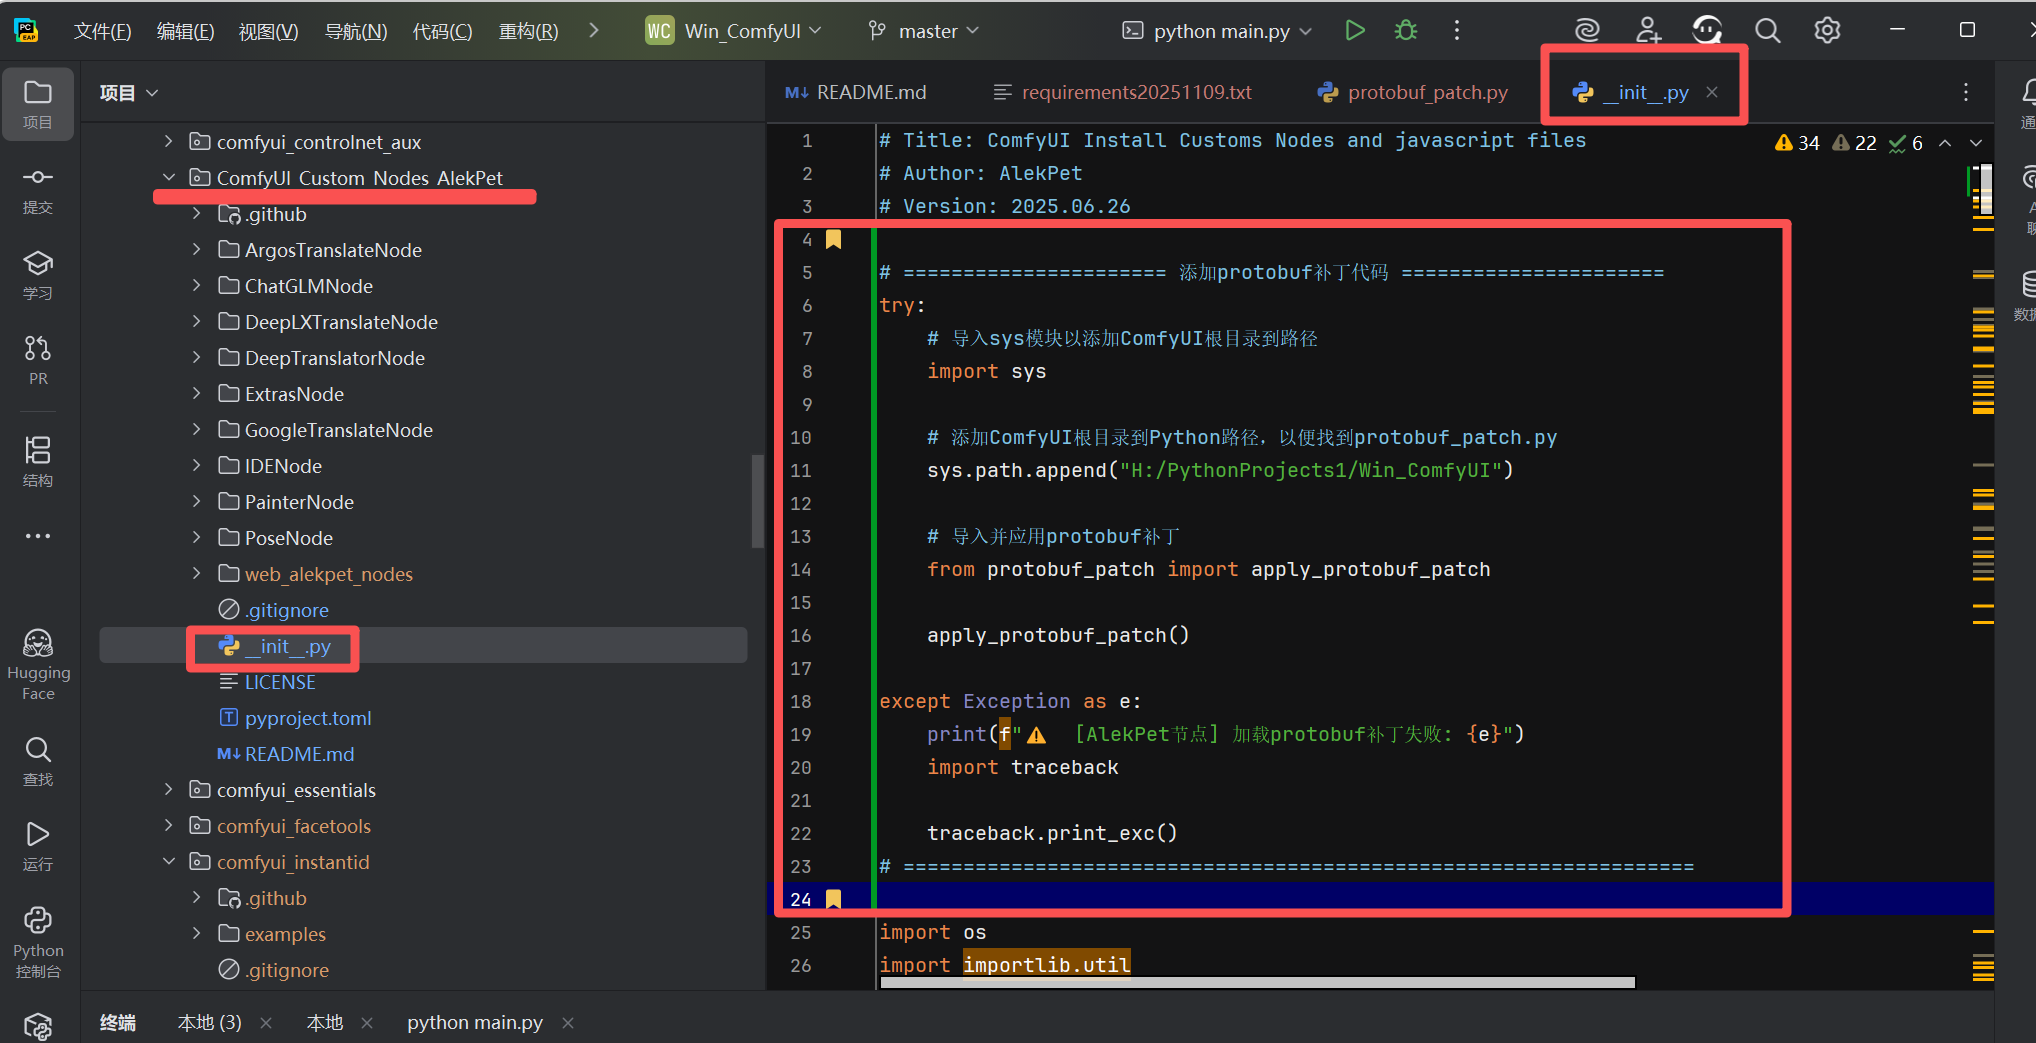
Task: Click the project tree vertical scrollbar
Action: (758, 502)
